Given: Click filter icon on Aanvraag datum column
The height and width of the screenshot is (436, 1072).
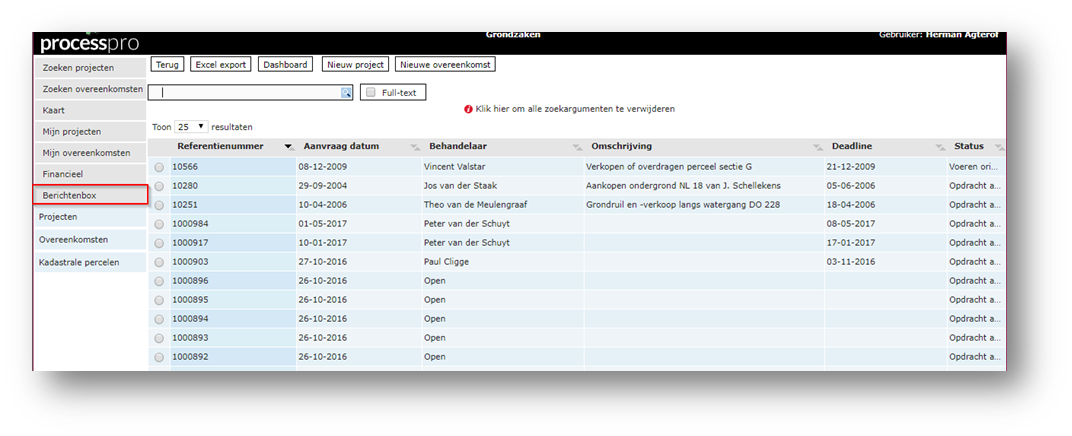Looking at the screenshot, I should tap(414, 147).
